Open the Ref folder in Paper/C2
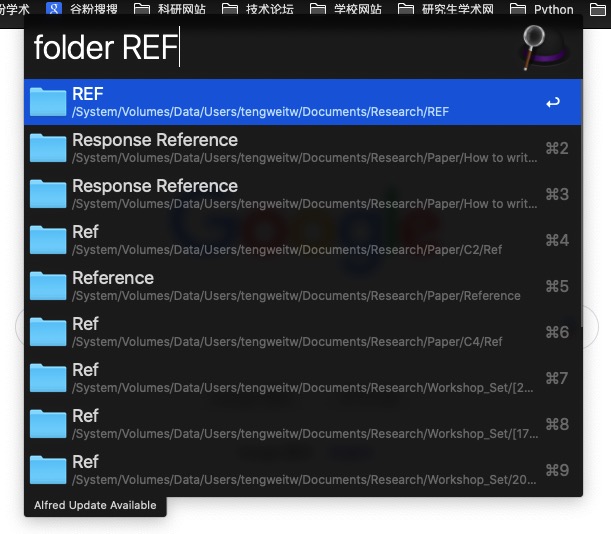The width and height of the screenshot is (611, 534). 303,240
